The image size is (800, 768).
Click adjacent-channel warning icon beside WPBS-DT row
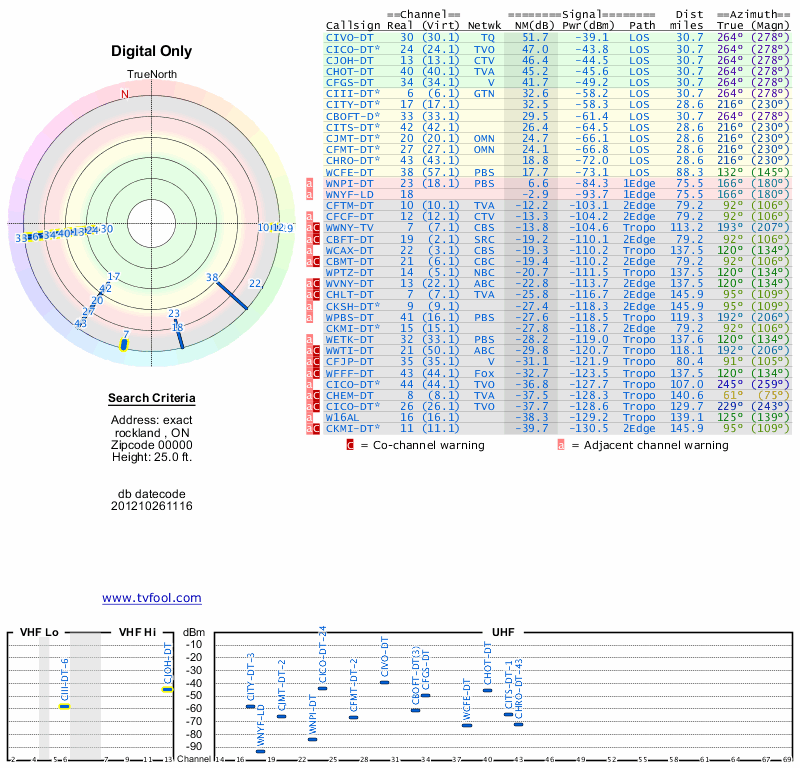click(310, 315)
